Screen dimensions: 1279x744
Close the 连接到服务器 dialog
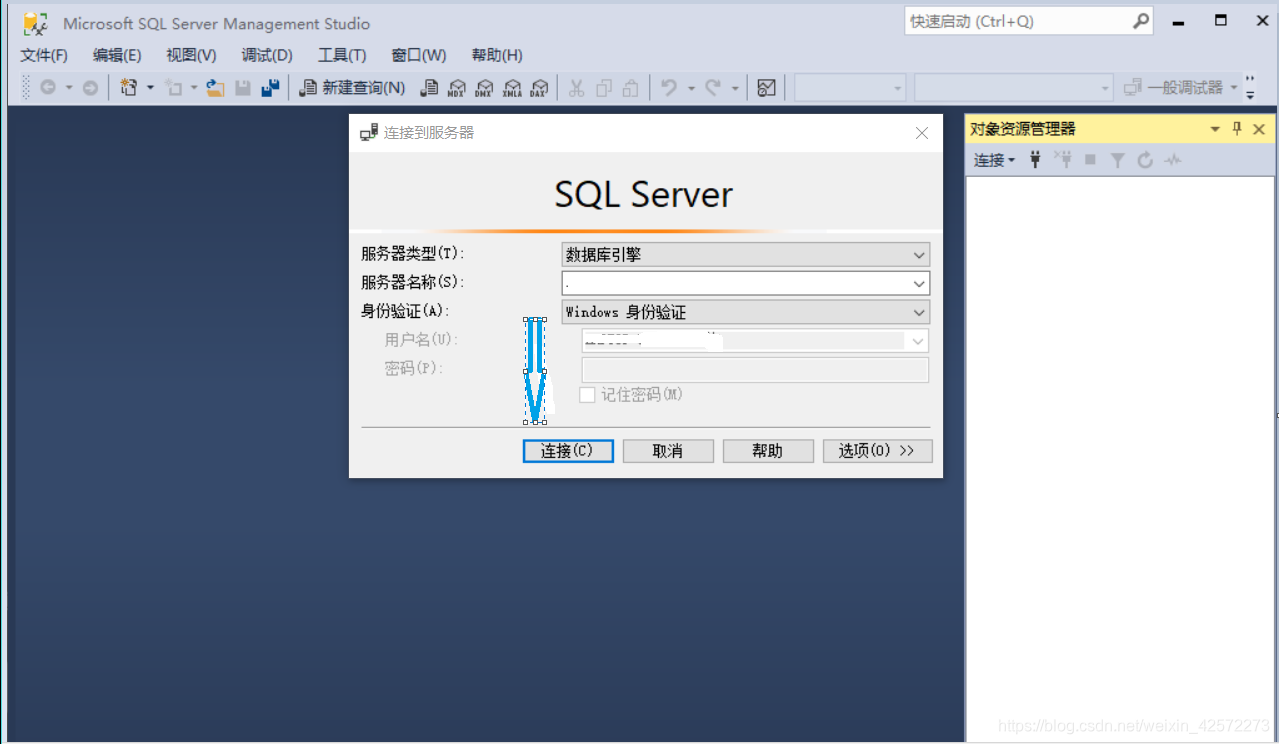pyautogui.click(x=922, y=133)
